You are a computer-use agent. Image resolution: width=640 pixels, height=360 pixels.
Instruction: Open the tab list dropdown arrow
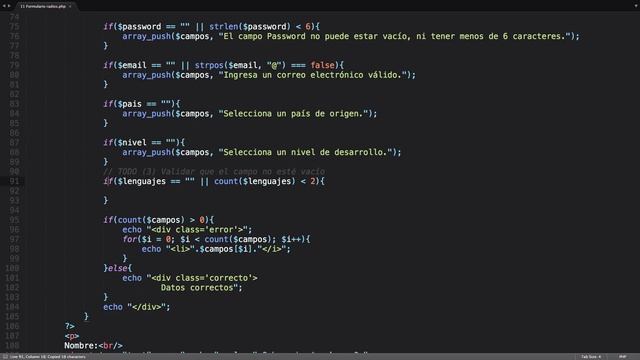point(636,6)
